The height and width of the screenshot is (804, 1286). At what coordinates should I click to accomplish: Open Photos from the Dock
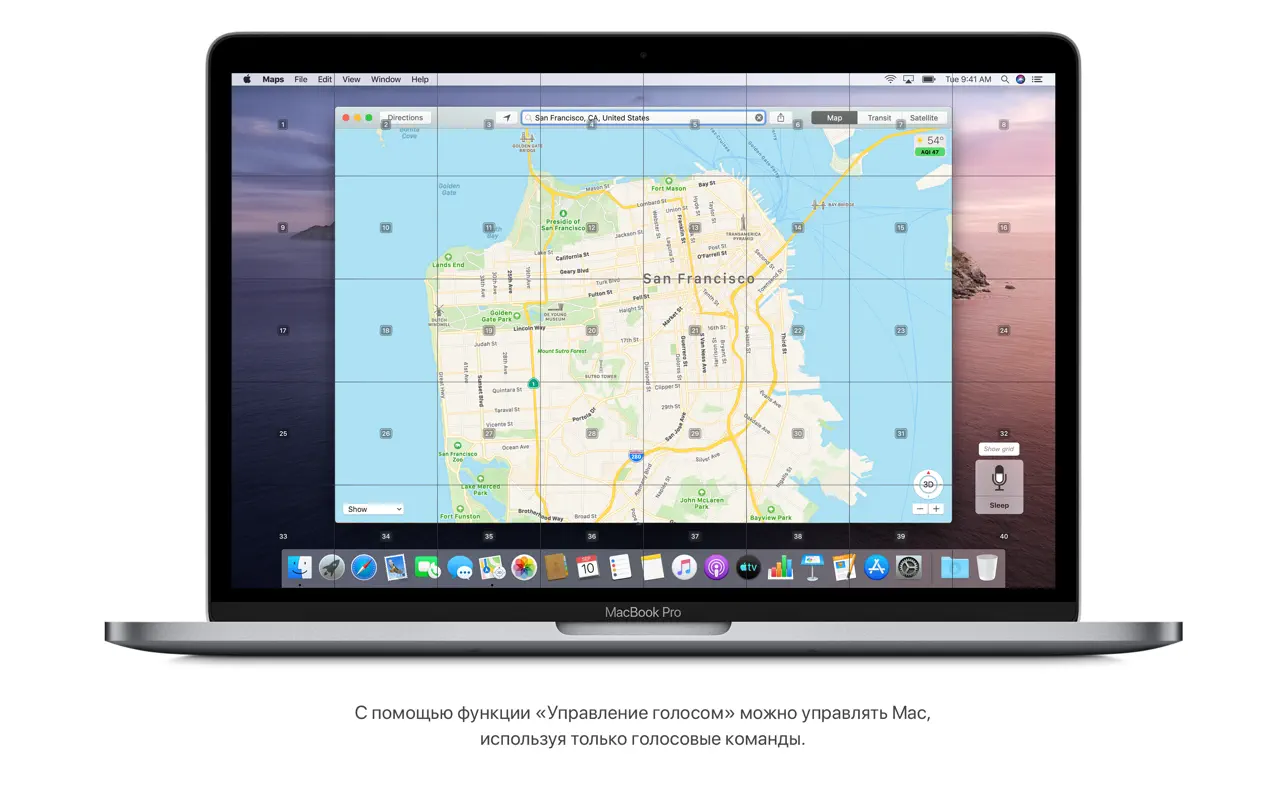coord(524,568)
